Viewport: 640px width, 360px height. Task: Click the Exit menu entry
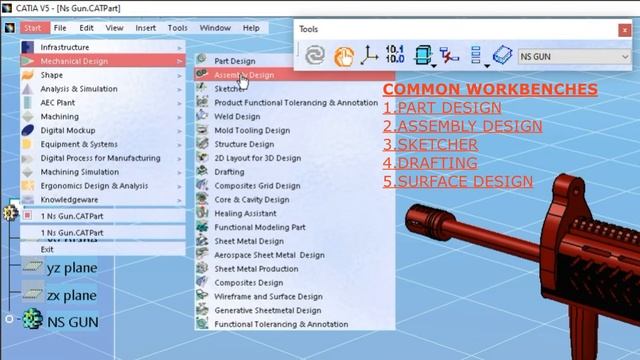103,249
